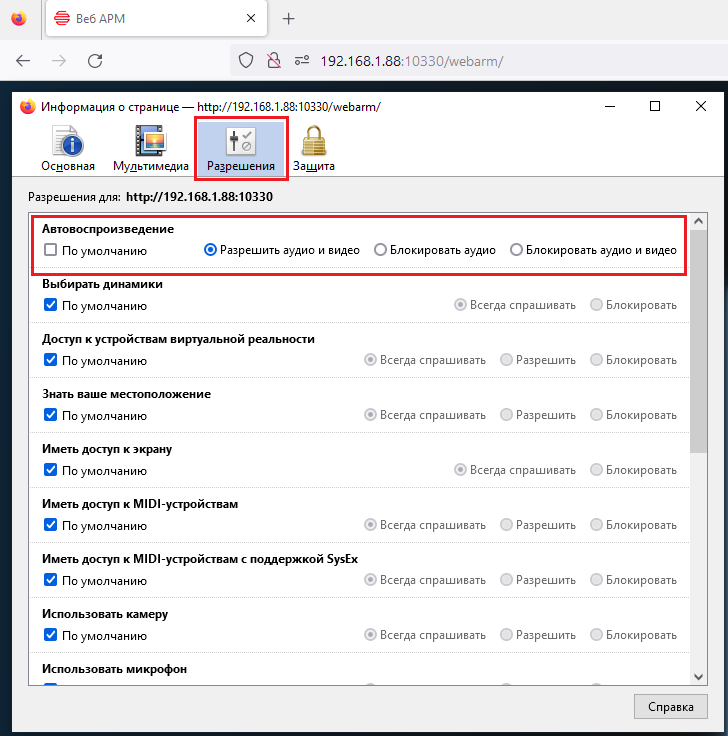Click the insecure connection padlock icon
This screenshot has height=736, width=728.
274,61
